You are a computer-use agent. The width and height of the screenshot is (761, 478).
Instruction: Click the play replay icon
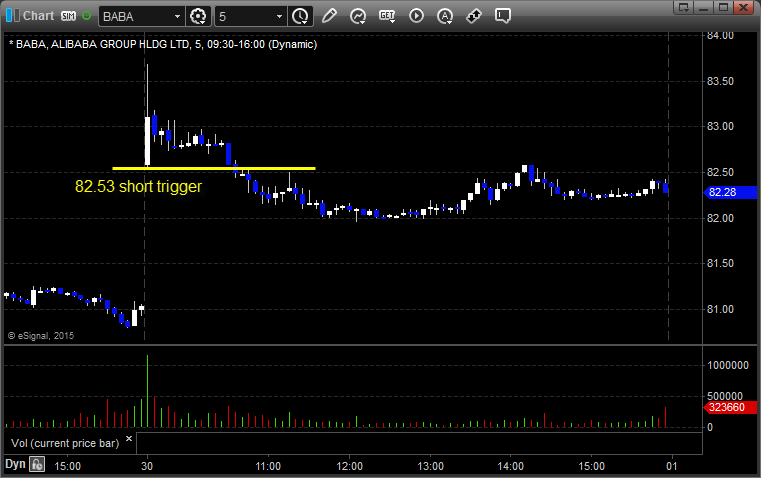click(x=416, y=16)
